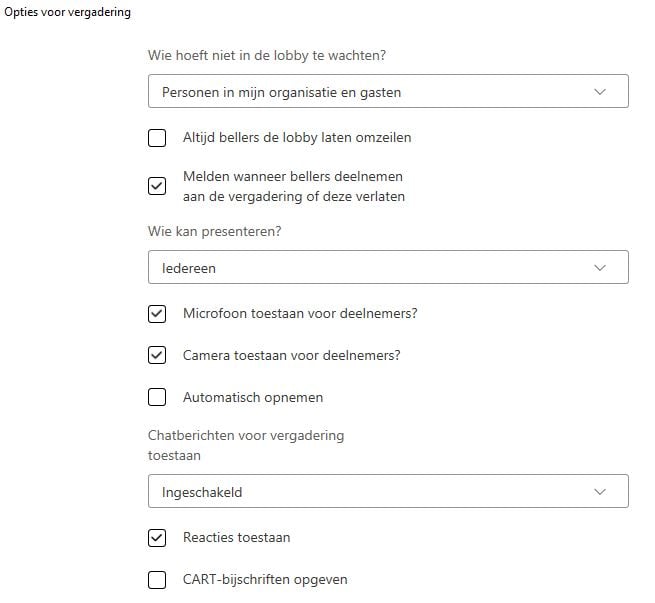Click the 'Opties voor vergadering' heading

pyautogui.click(x=67, y=13)
